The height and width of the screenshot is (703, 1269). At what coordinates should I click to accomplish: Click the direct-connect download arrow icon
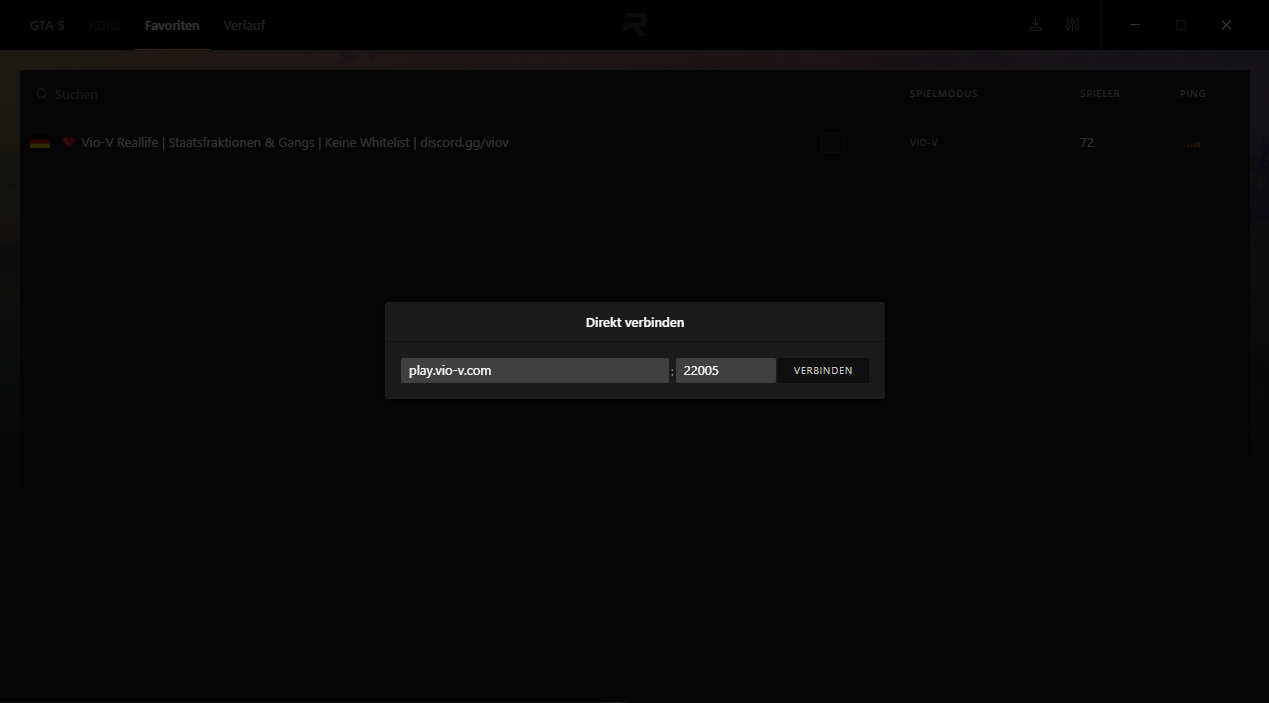(1035, 25)
